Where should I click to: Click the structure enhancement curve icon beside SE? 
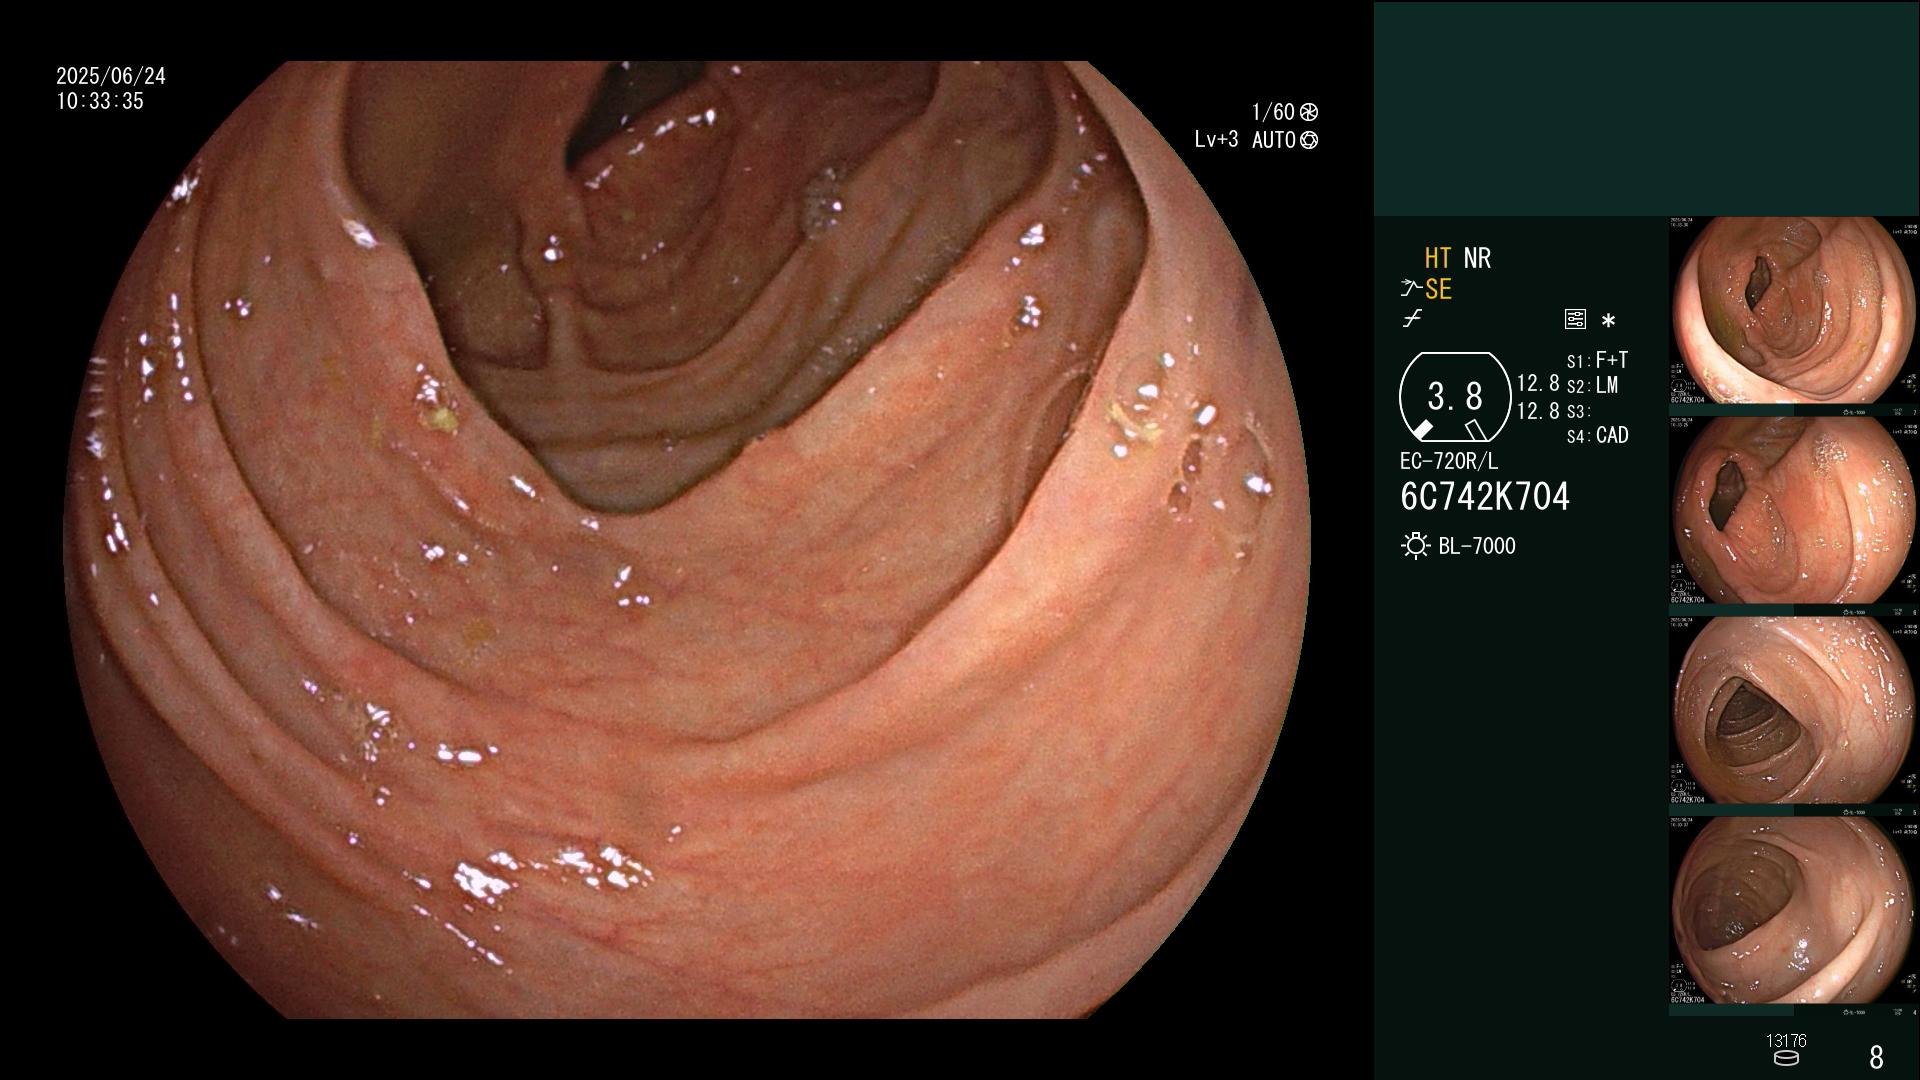point(1411,289)
